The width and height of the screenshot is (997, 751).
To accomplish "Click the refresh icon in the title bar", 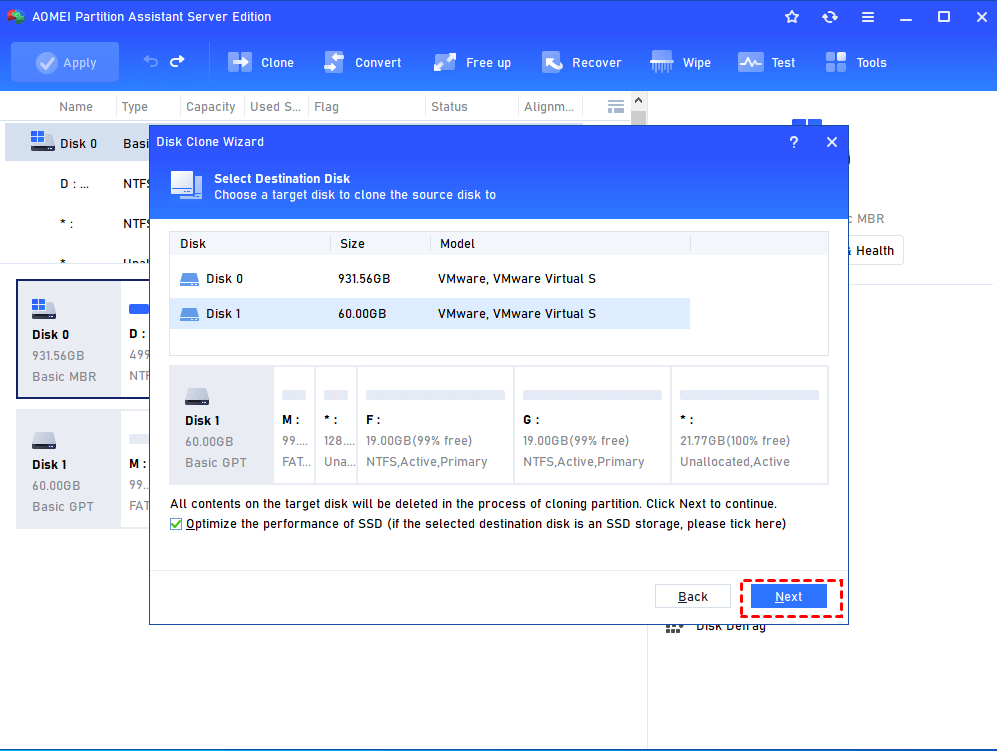I will [x=830, y=16].
